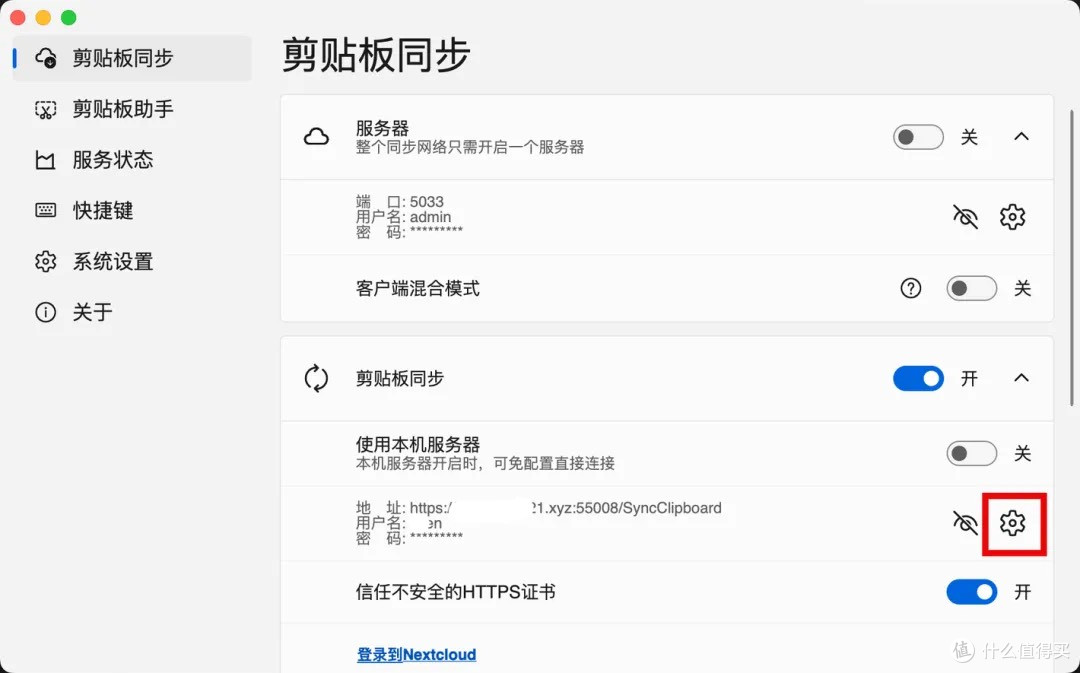1080x673 pixels.
Task: Click the green macOS zoom window button
Action: click(x=68, y=17)
